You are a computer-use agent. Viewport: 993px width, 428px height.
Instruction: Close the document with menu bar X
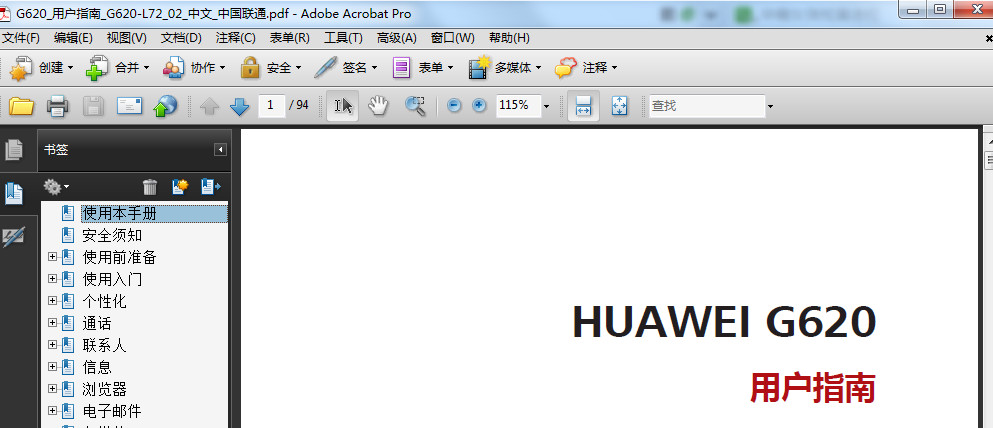coord(989,38)
